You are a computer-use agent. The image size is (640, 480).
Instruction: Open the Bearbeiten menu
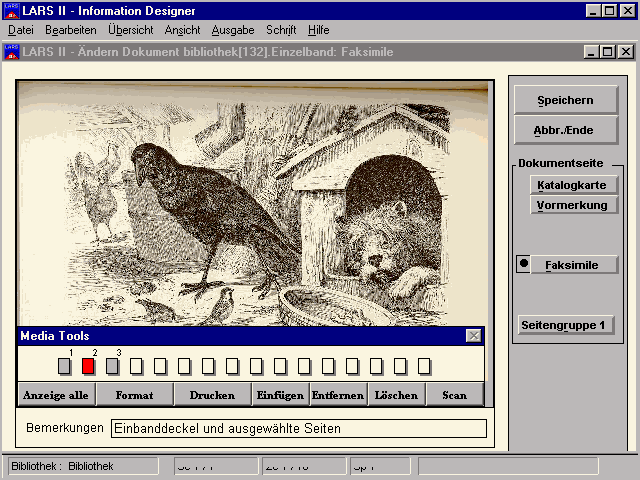(x=71, y=30)
